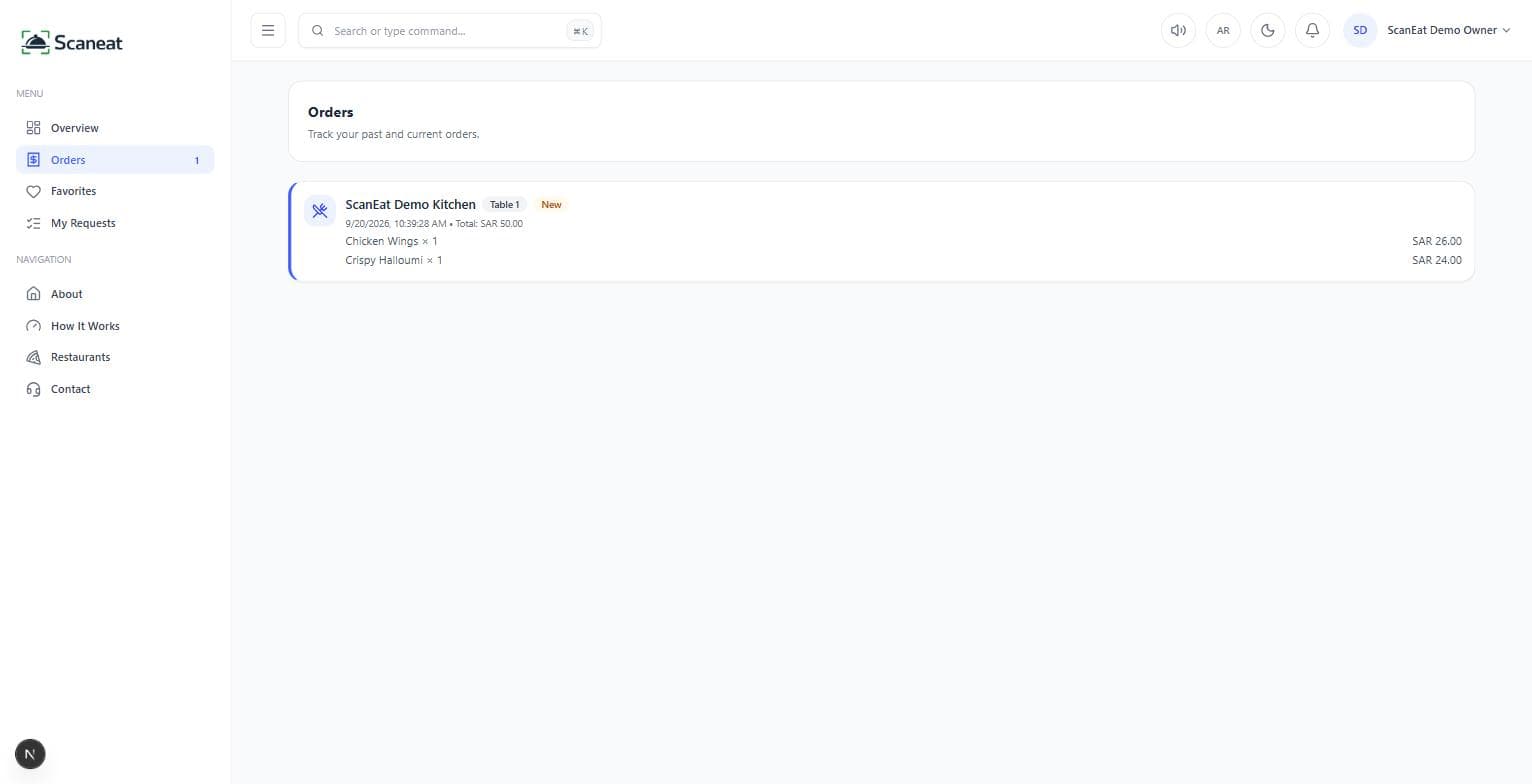Click the Favorites heart icon
The width and height of the screenshot is (1532, 784).
(x=33, y=191)
